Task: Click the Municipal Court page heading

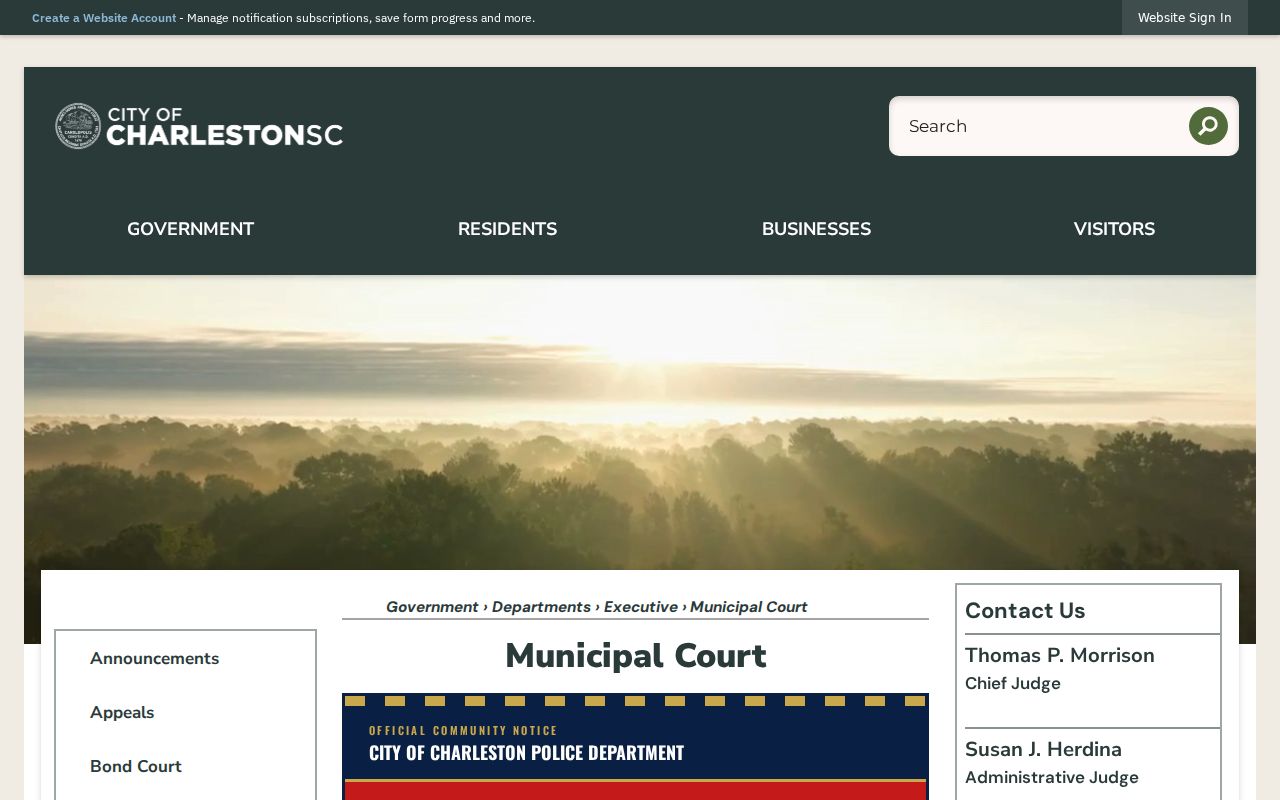Action: [635, 656]
